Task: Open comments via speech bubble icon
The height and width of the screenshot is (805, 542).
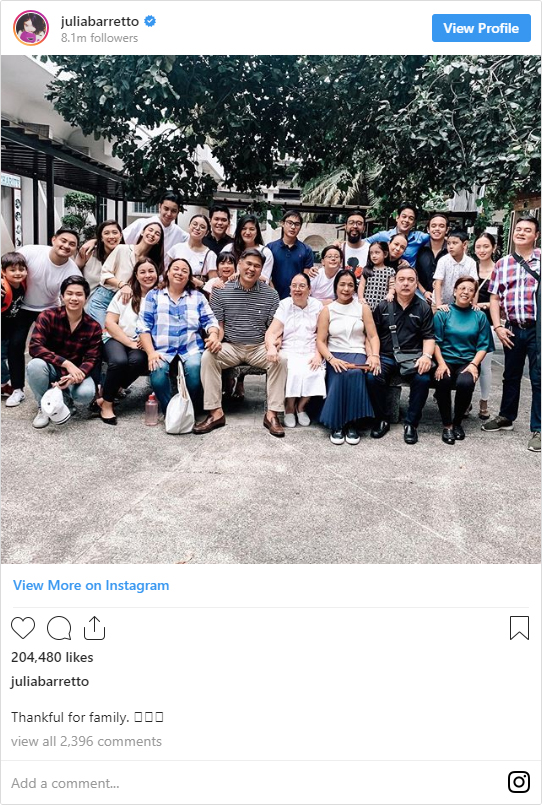Action: pyautogui.click(x=59, y=628)
